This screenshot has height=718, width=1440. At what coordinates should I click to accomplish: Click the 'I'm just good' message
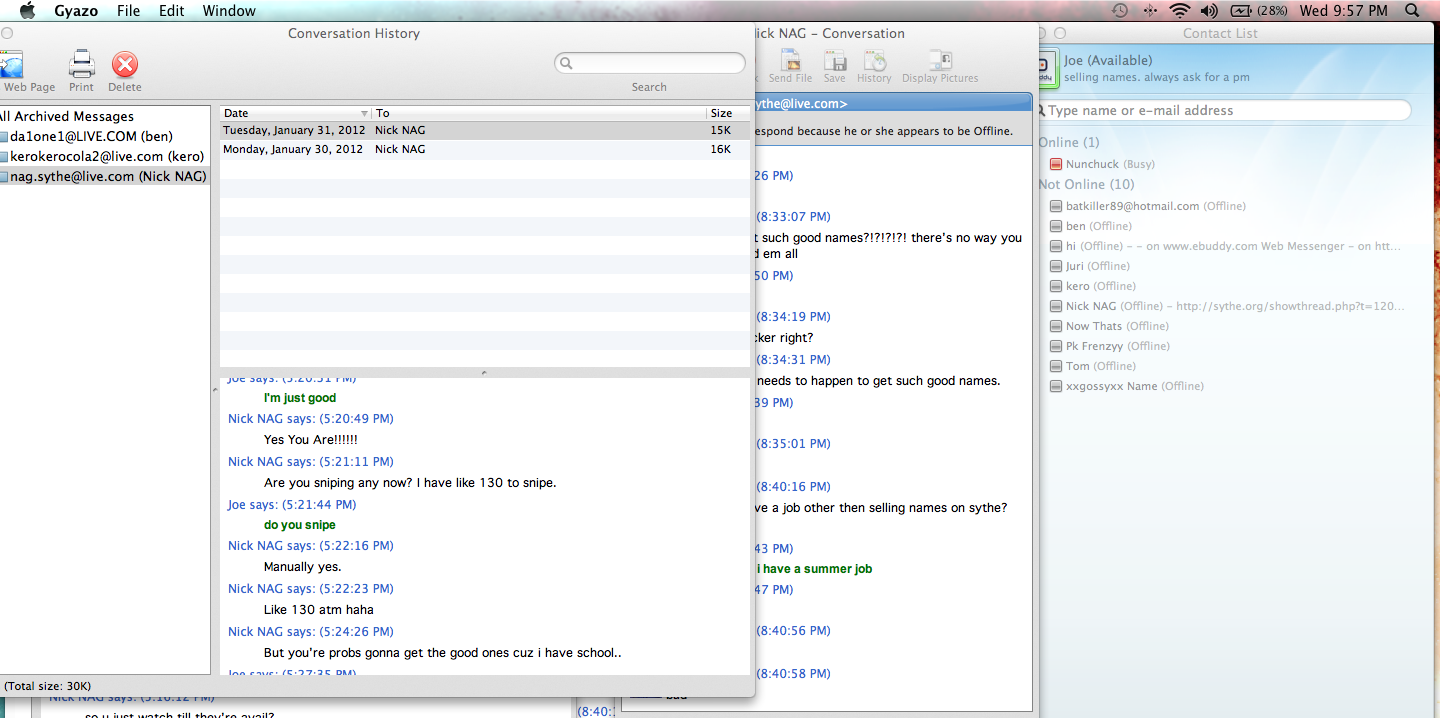coord(300,398)
